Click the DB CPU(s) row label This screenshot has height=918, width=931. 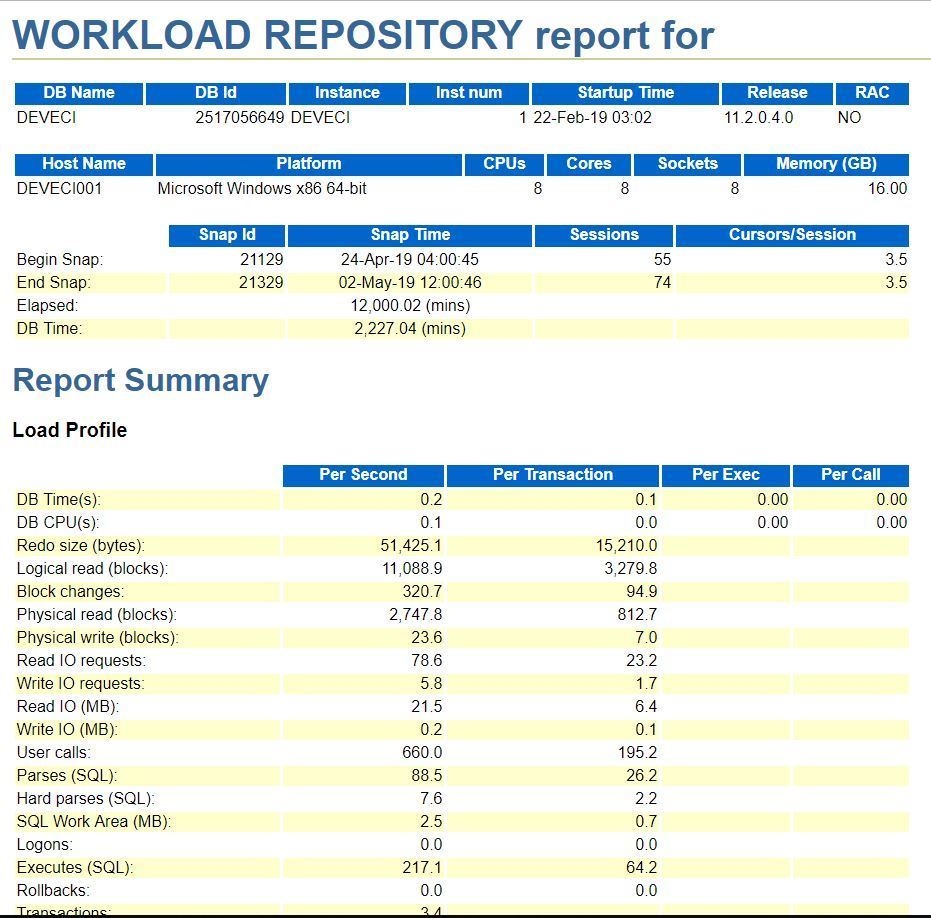click(58, 523)
